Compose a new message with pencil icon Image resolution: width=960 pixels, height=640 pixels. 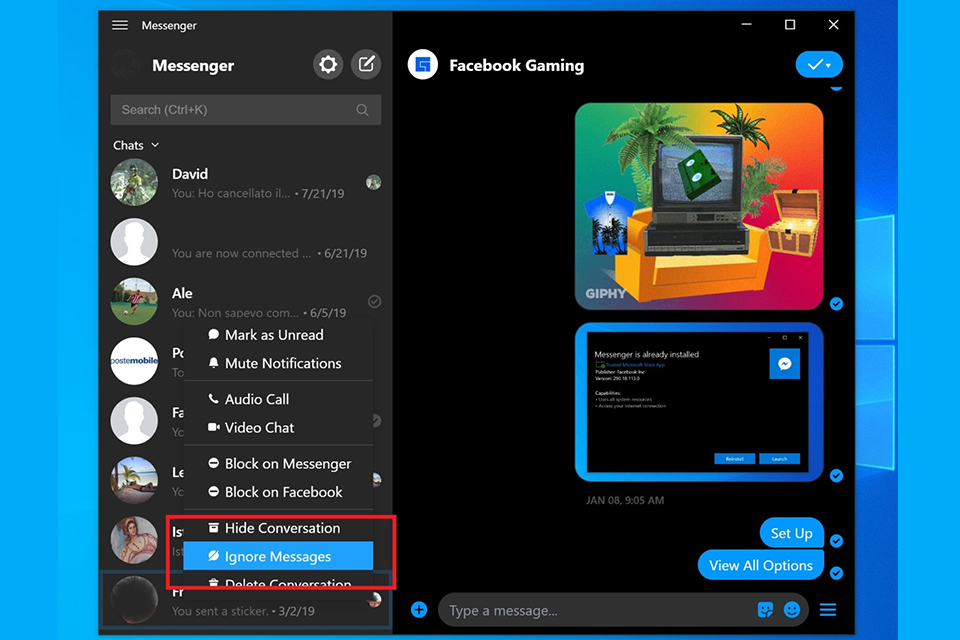click(366, 64)
